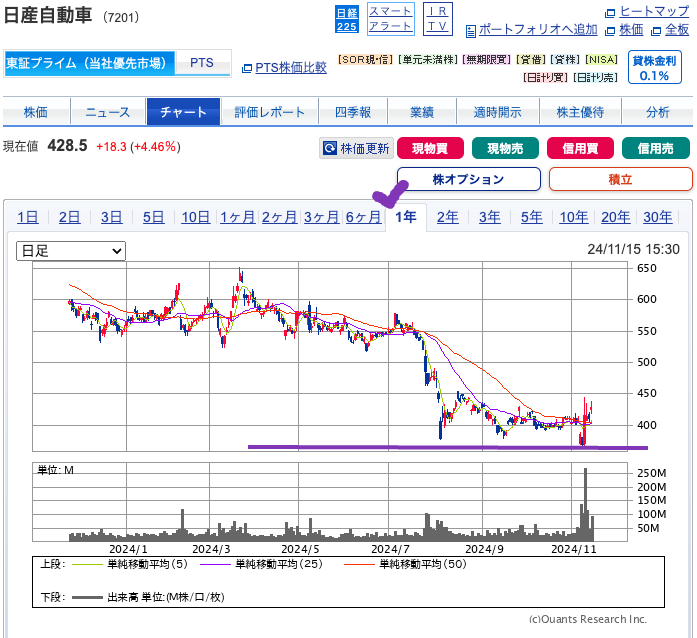Open the 四季報 tab
Image resolution: width=697 pixels, height=638 pixels.
[353, 112]
